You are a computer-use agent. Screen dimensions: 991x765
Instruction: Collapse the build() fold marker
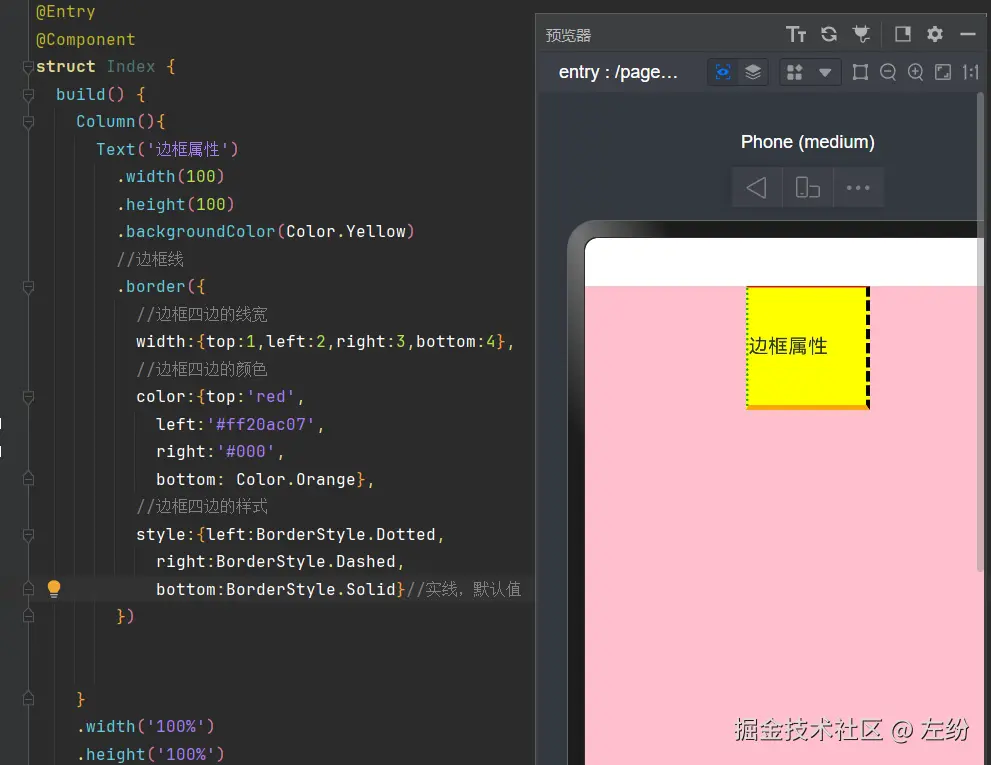28,94
